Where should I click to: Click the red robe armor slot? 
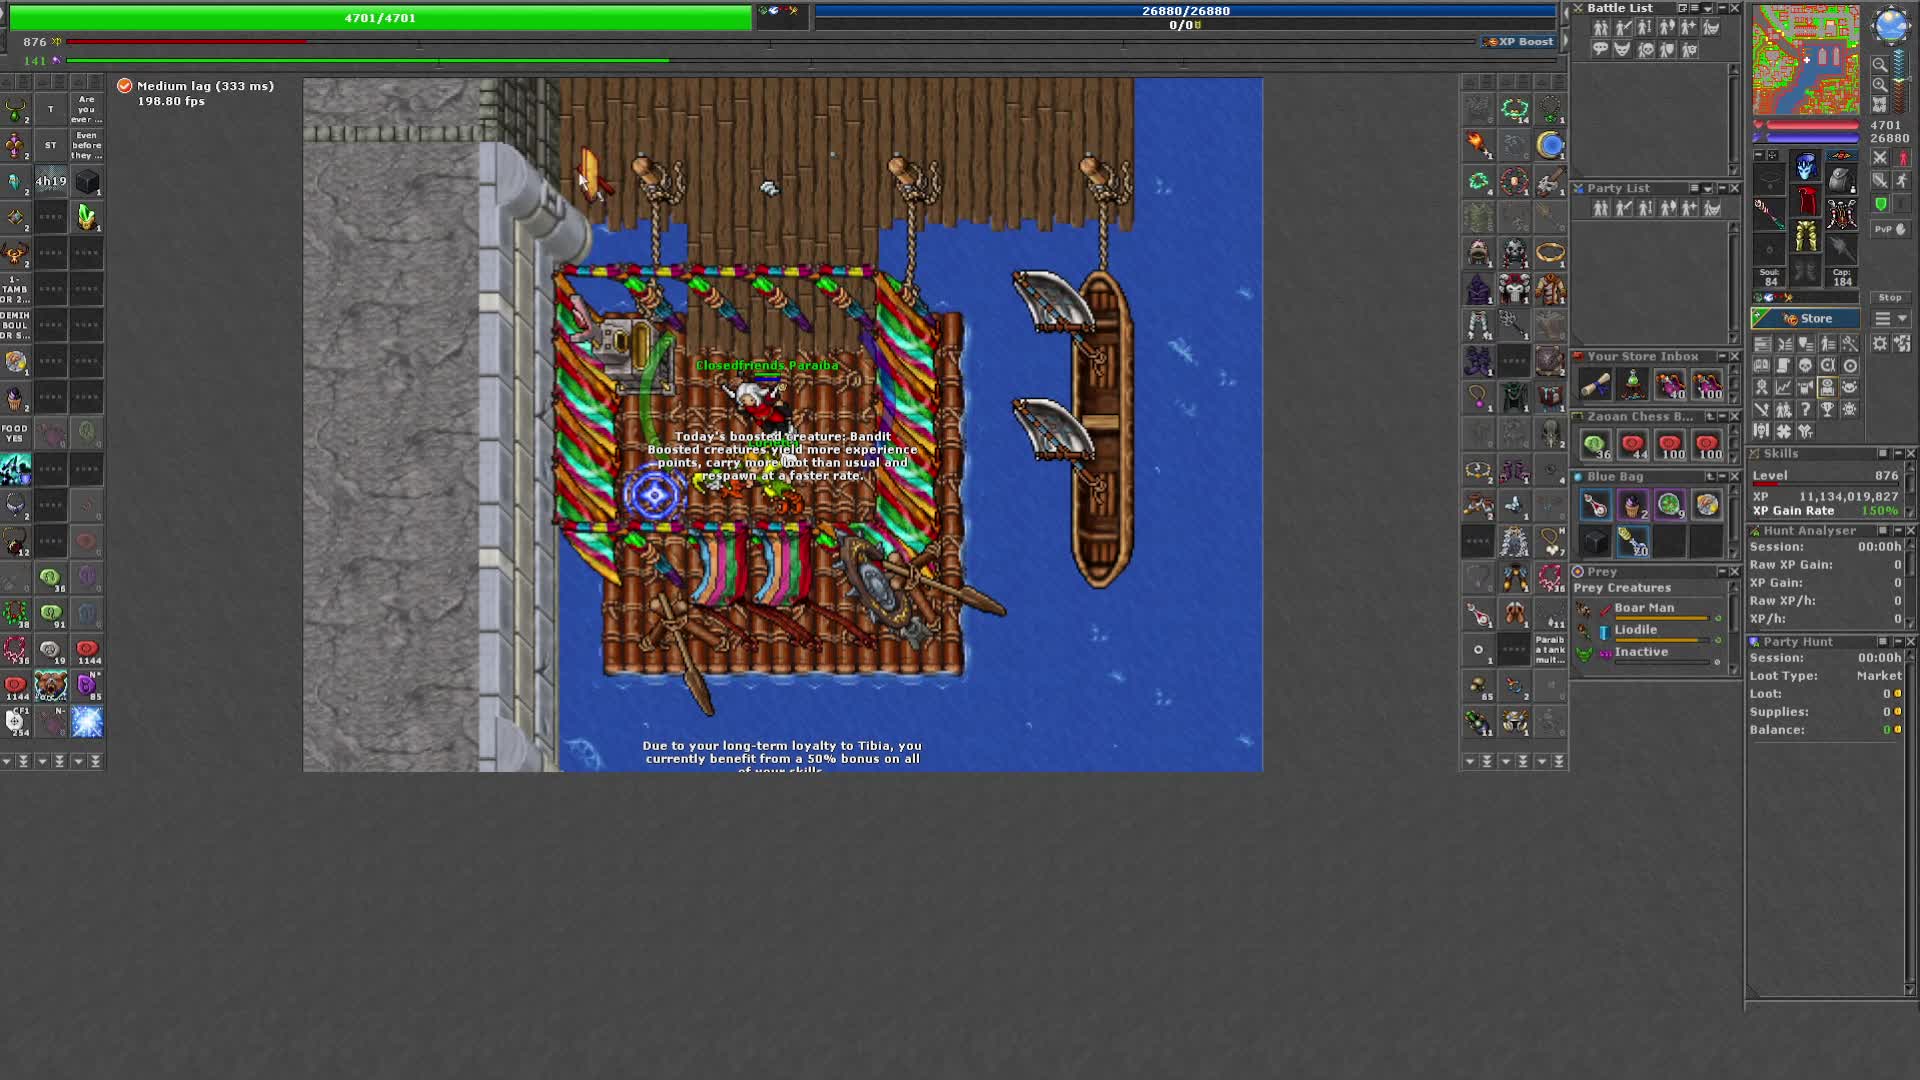tap(1806, 201)
